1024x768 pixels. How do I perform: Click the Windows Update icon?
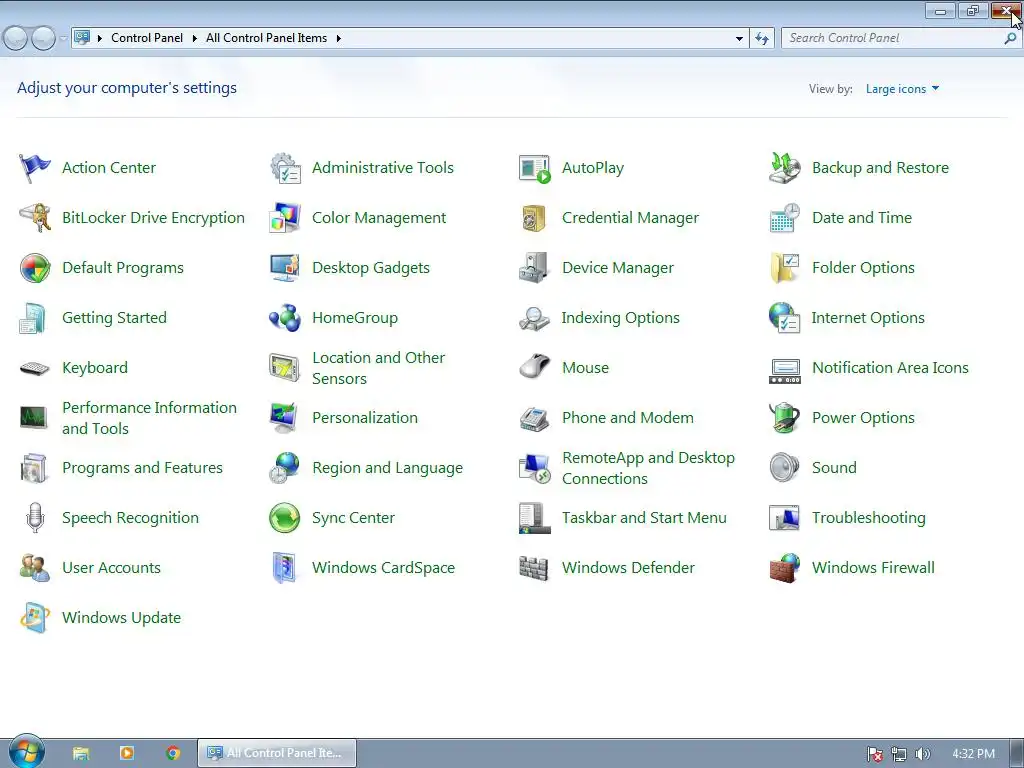(x=35, y=618)
